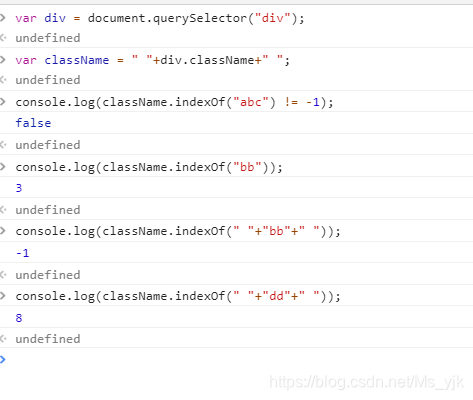Image resolution: width=473 pixels, height=400 pixels.
Task: Click undefined result below output -1
Action: [x=48, y=275]
